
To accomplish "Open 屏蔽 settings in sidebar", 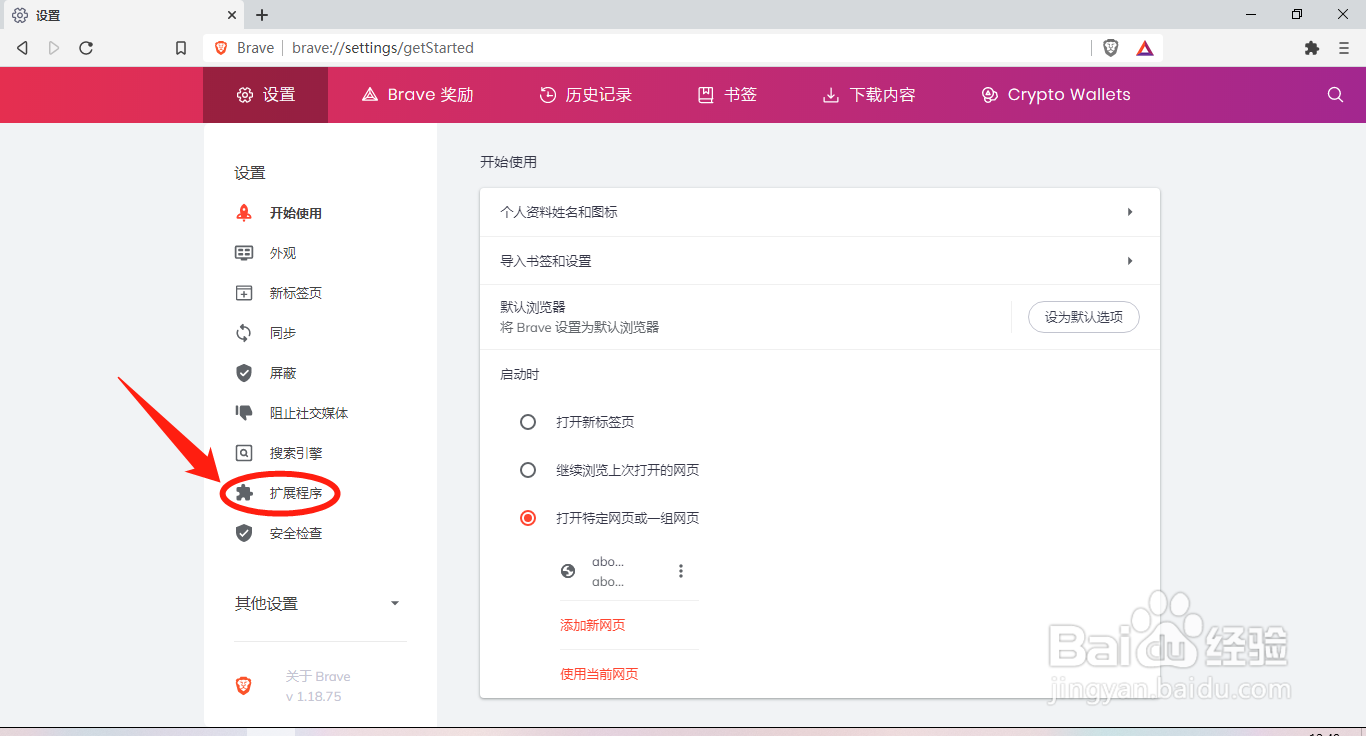I will tap(283, 373).
